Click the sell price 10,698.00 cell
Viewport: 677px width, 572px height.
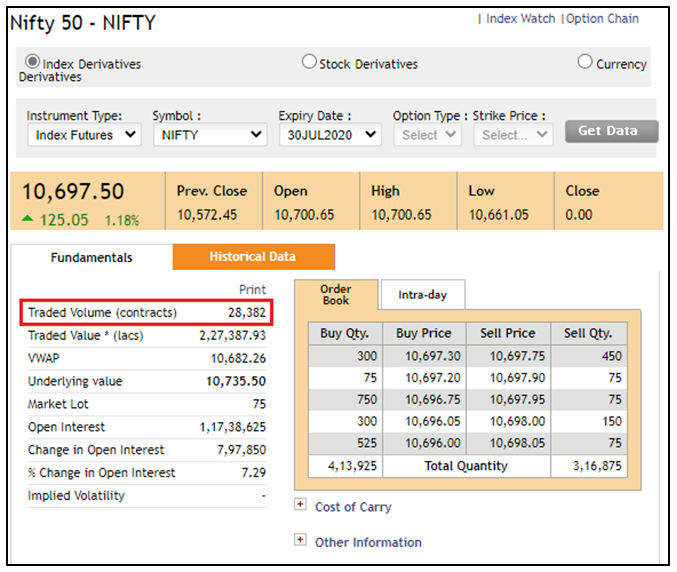[x=508, y=421]
